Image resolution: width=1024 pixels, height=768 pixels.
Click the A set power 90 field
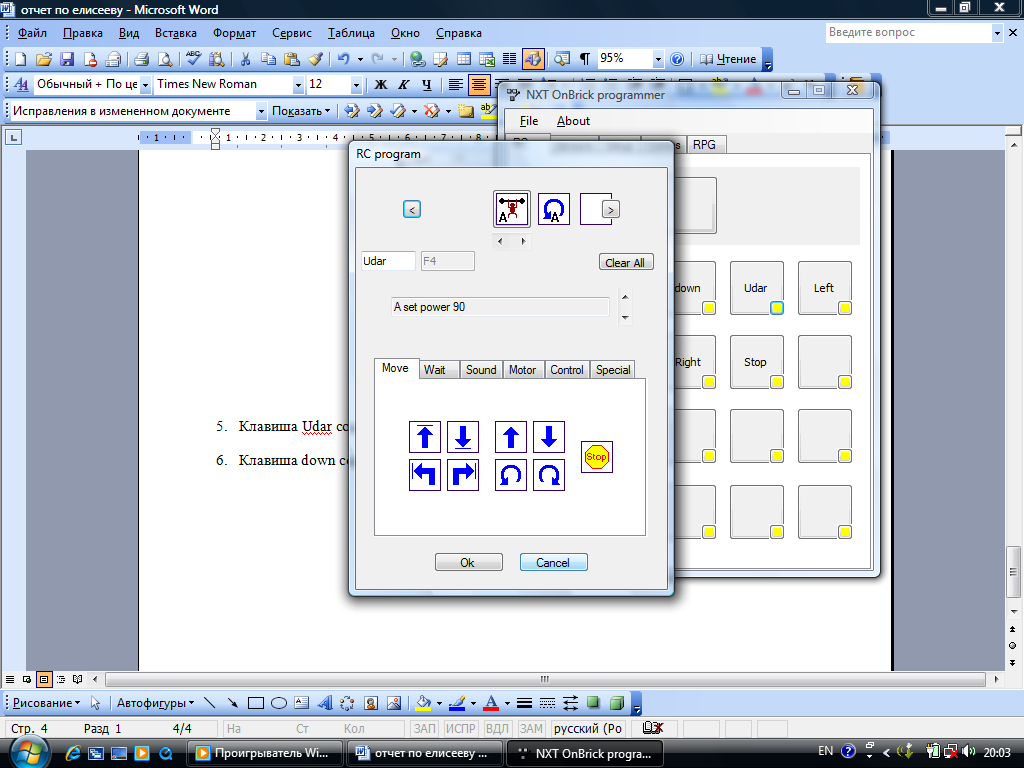coord(500,307)
